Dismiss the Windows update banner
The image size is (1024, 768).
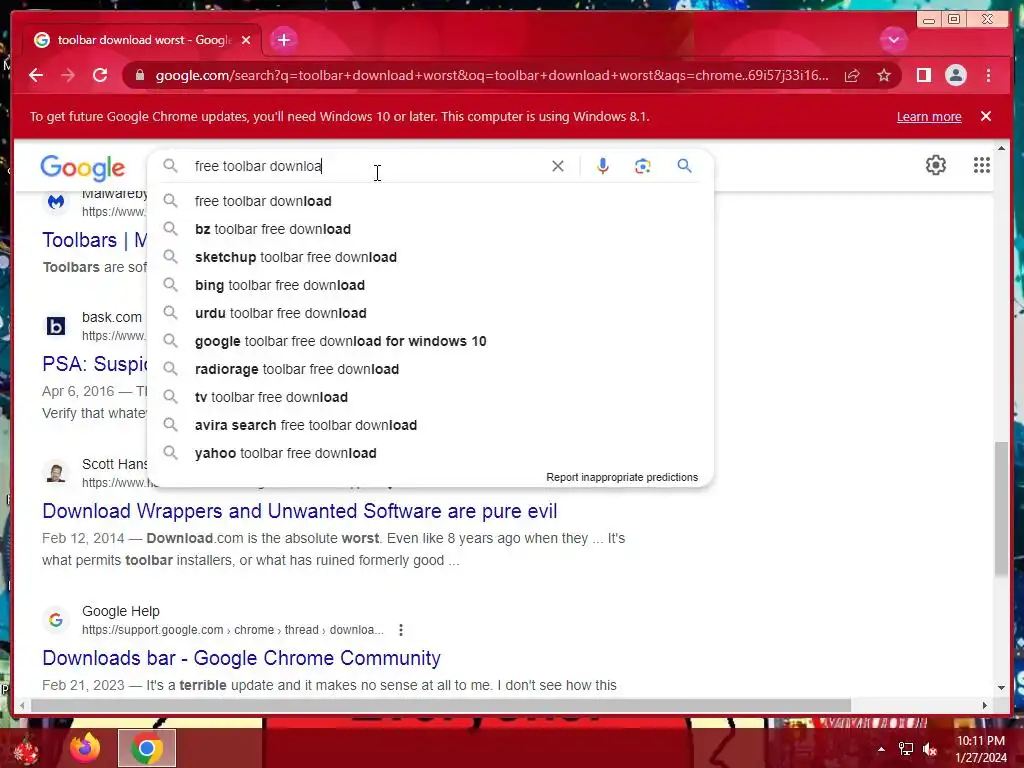[985, 116]
